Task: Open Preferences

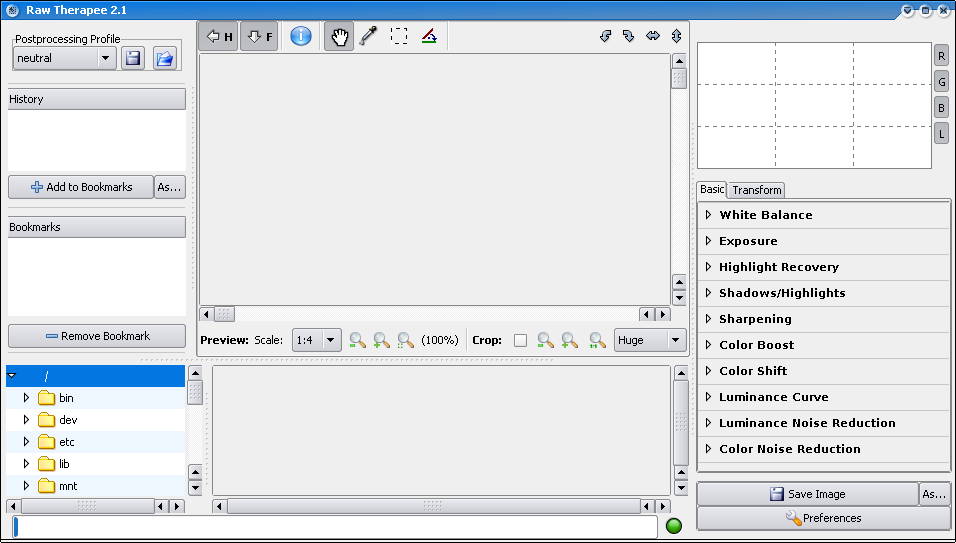Action: (x=824, y=518)
